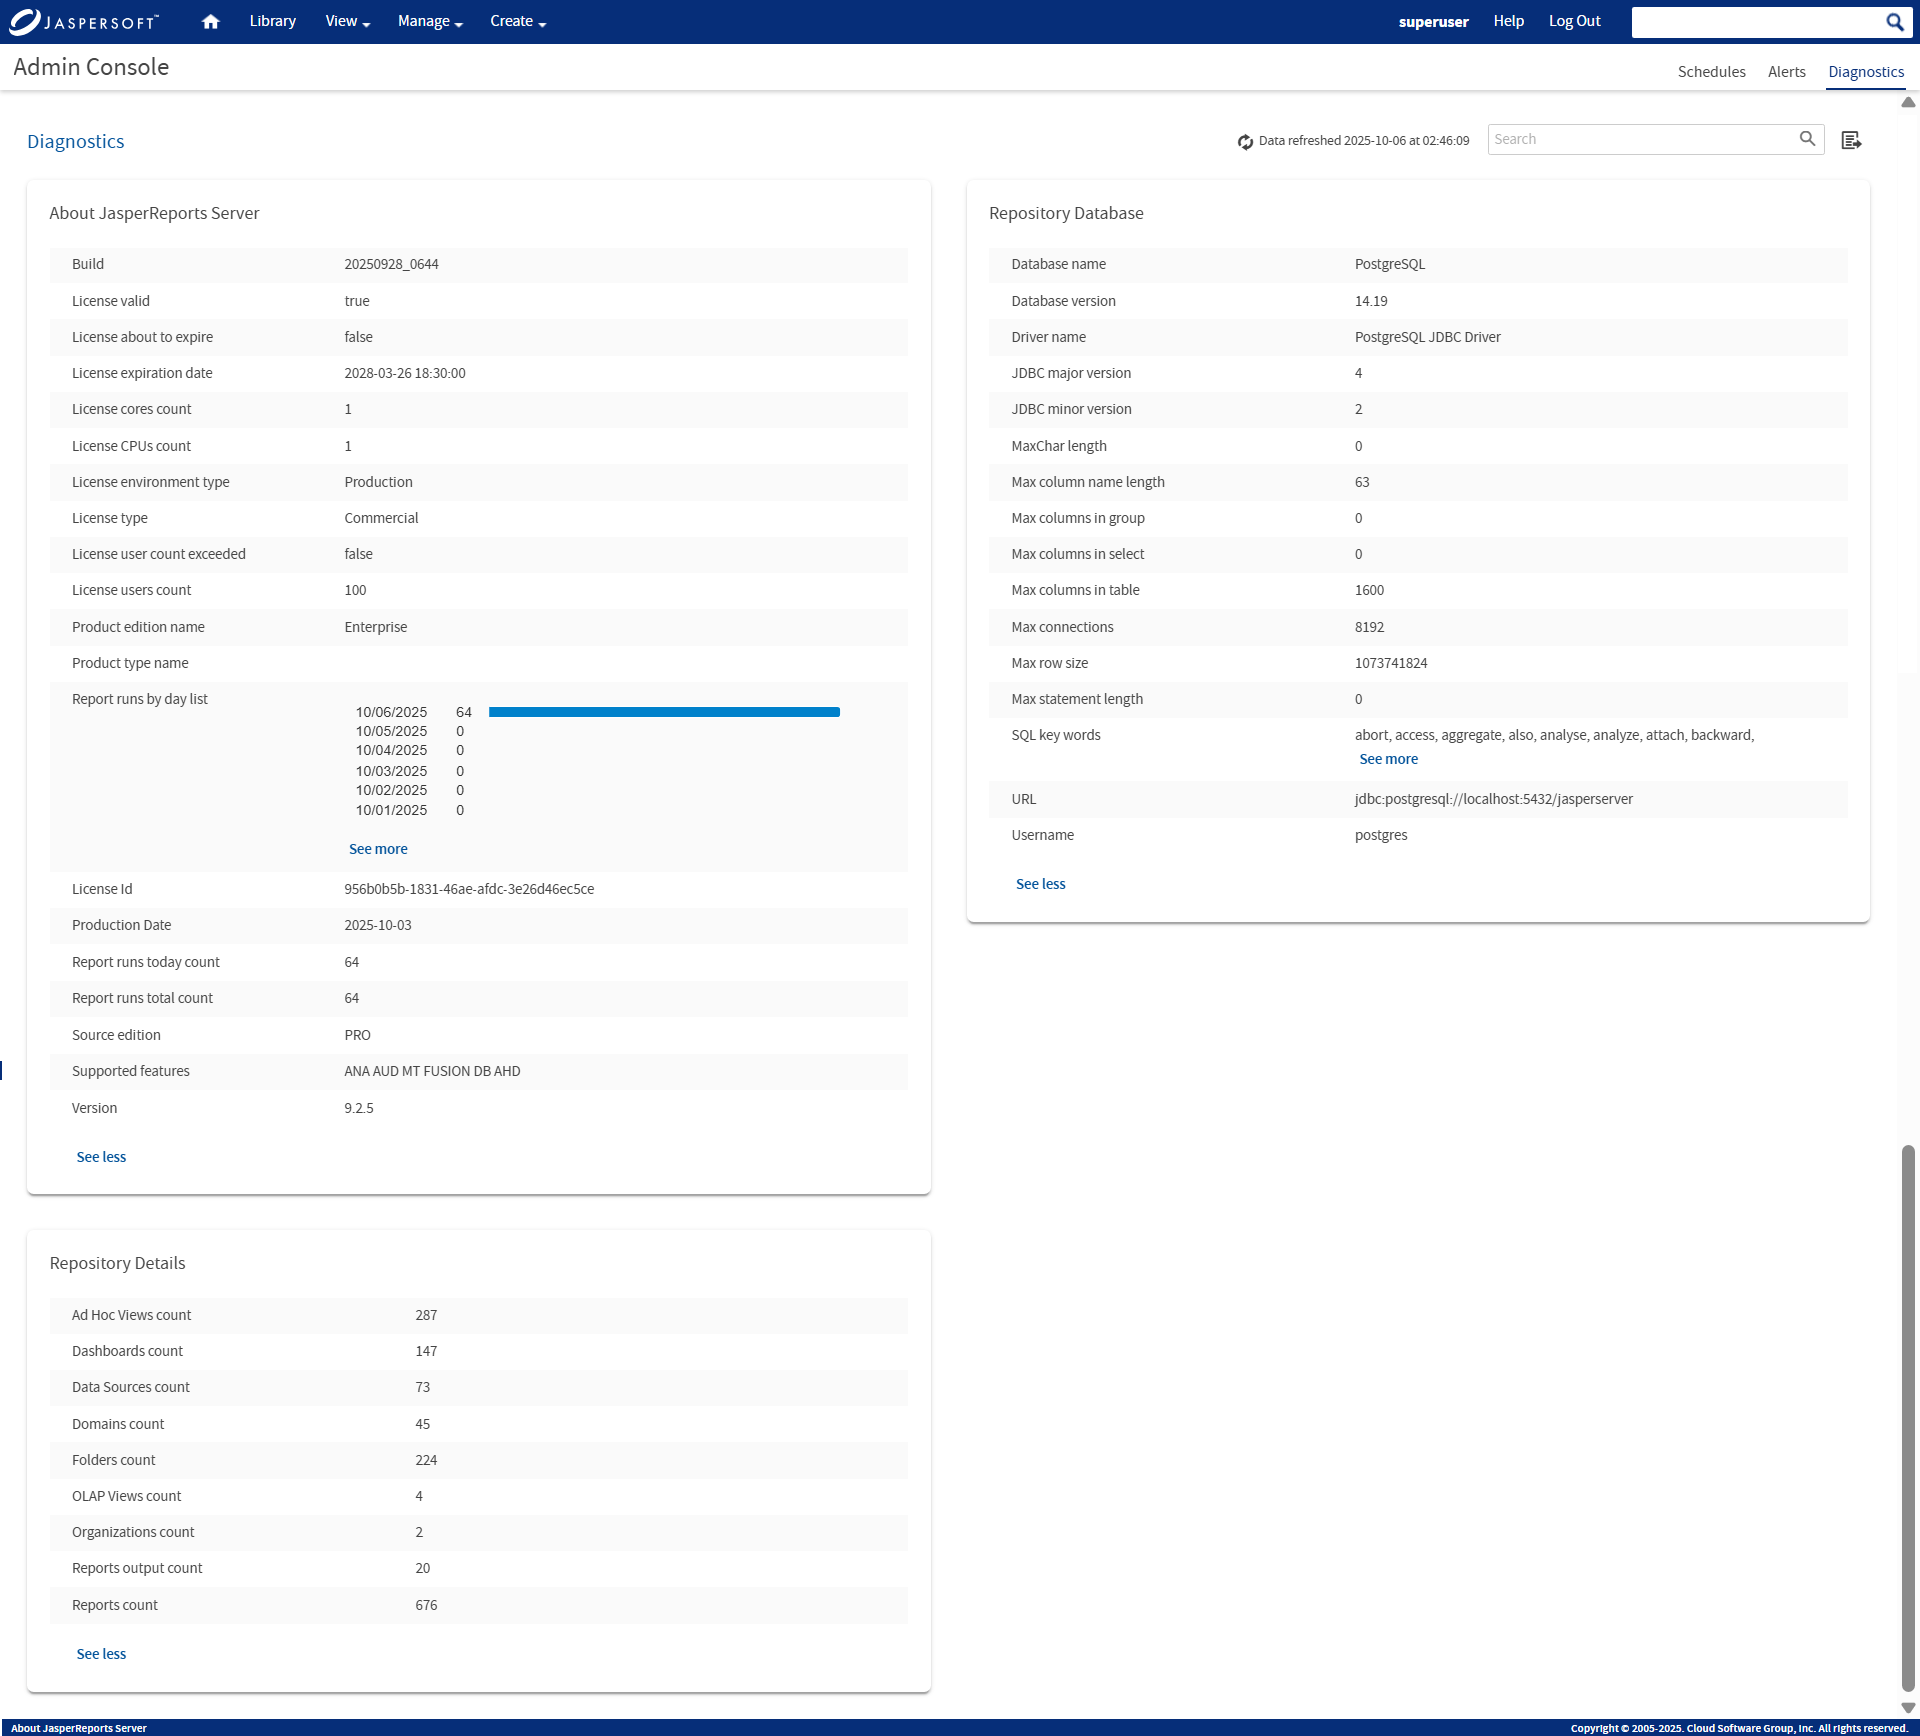Click Log Out
Viewport: 1920px width, 1736px height.
click(x=1574, y=21)
